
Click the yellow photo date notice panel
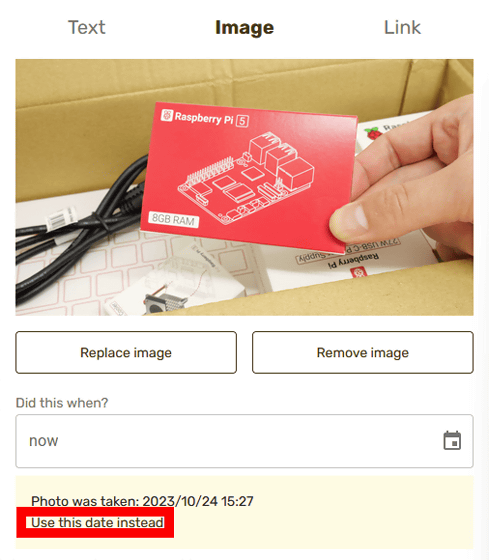(x=244, y=512)
